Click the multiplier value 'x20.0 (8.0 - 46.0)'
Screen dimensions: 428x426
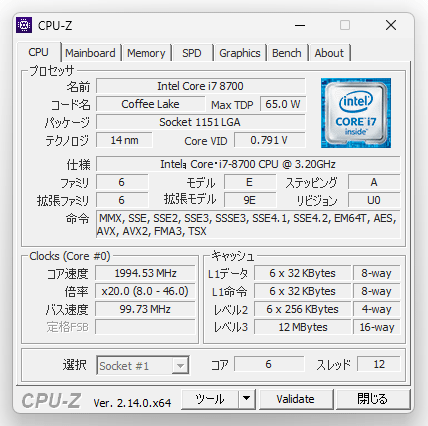pos(145,291)
